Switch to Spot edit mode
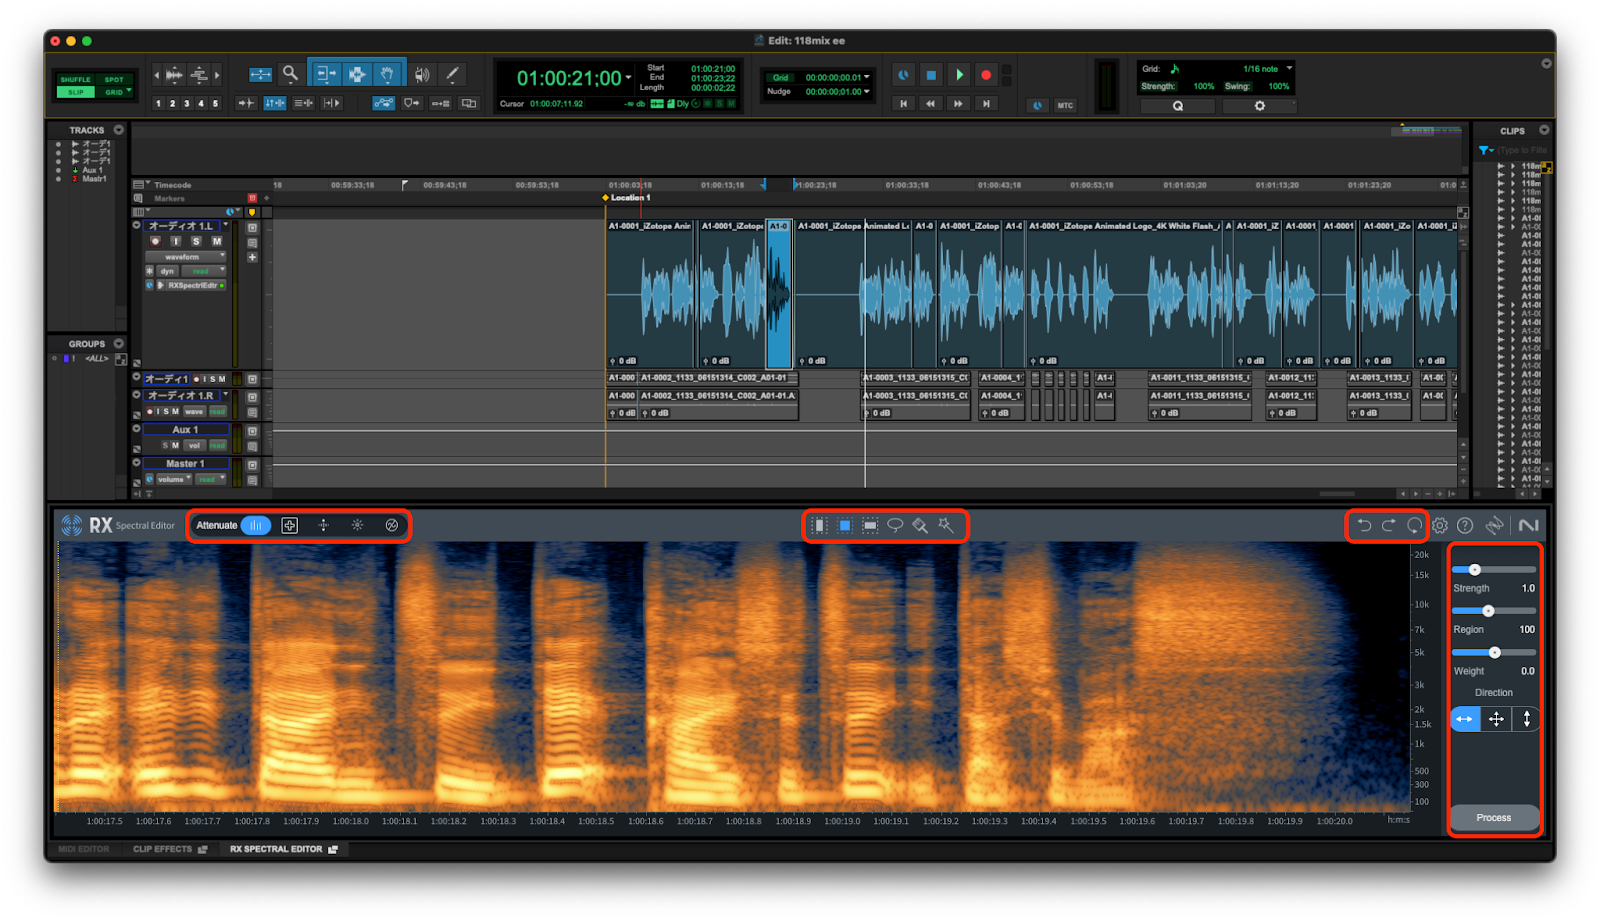The height and width of the screenshot is (921, 1600). [114, 79]
